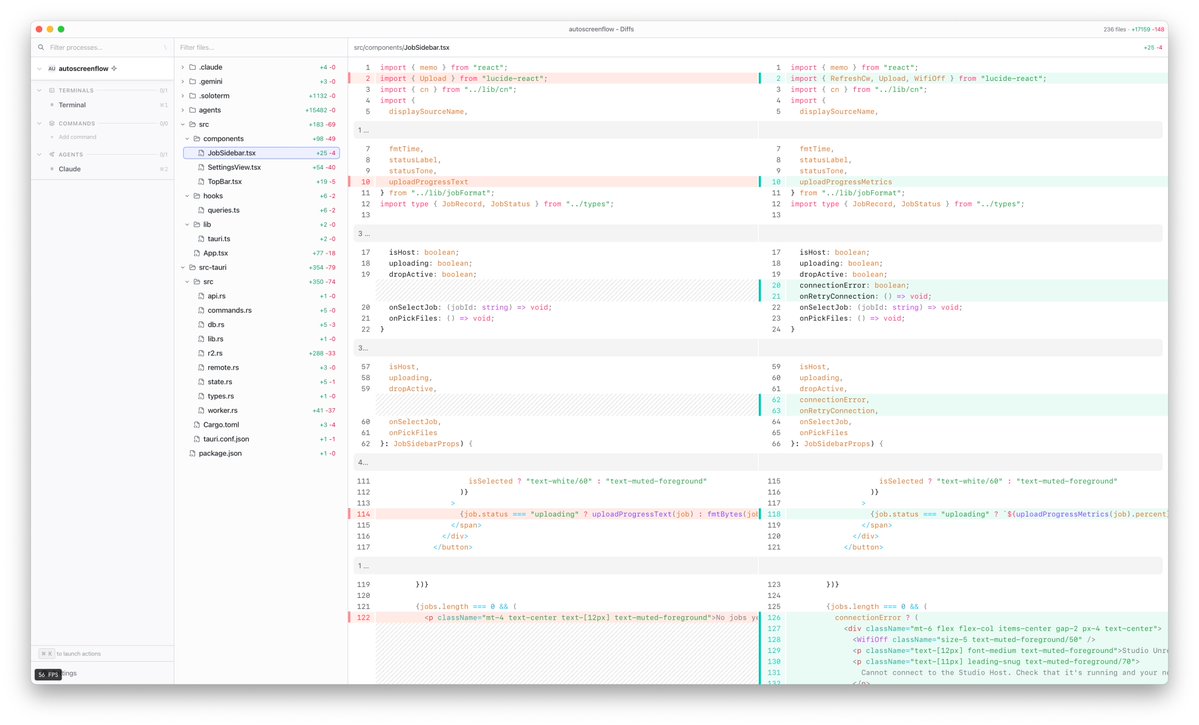Click the .soloterm folder icon
This screenshot has height=725, width=1199.
(193, 96)
